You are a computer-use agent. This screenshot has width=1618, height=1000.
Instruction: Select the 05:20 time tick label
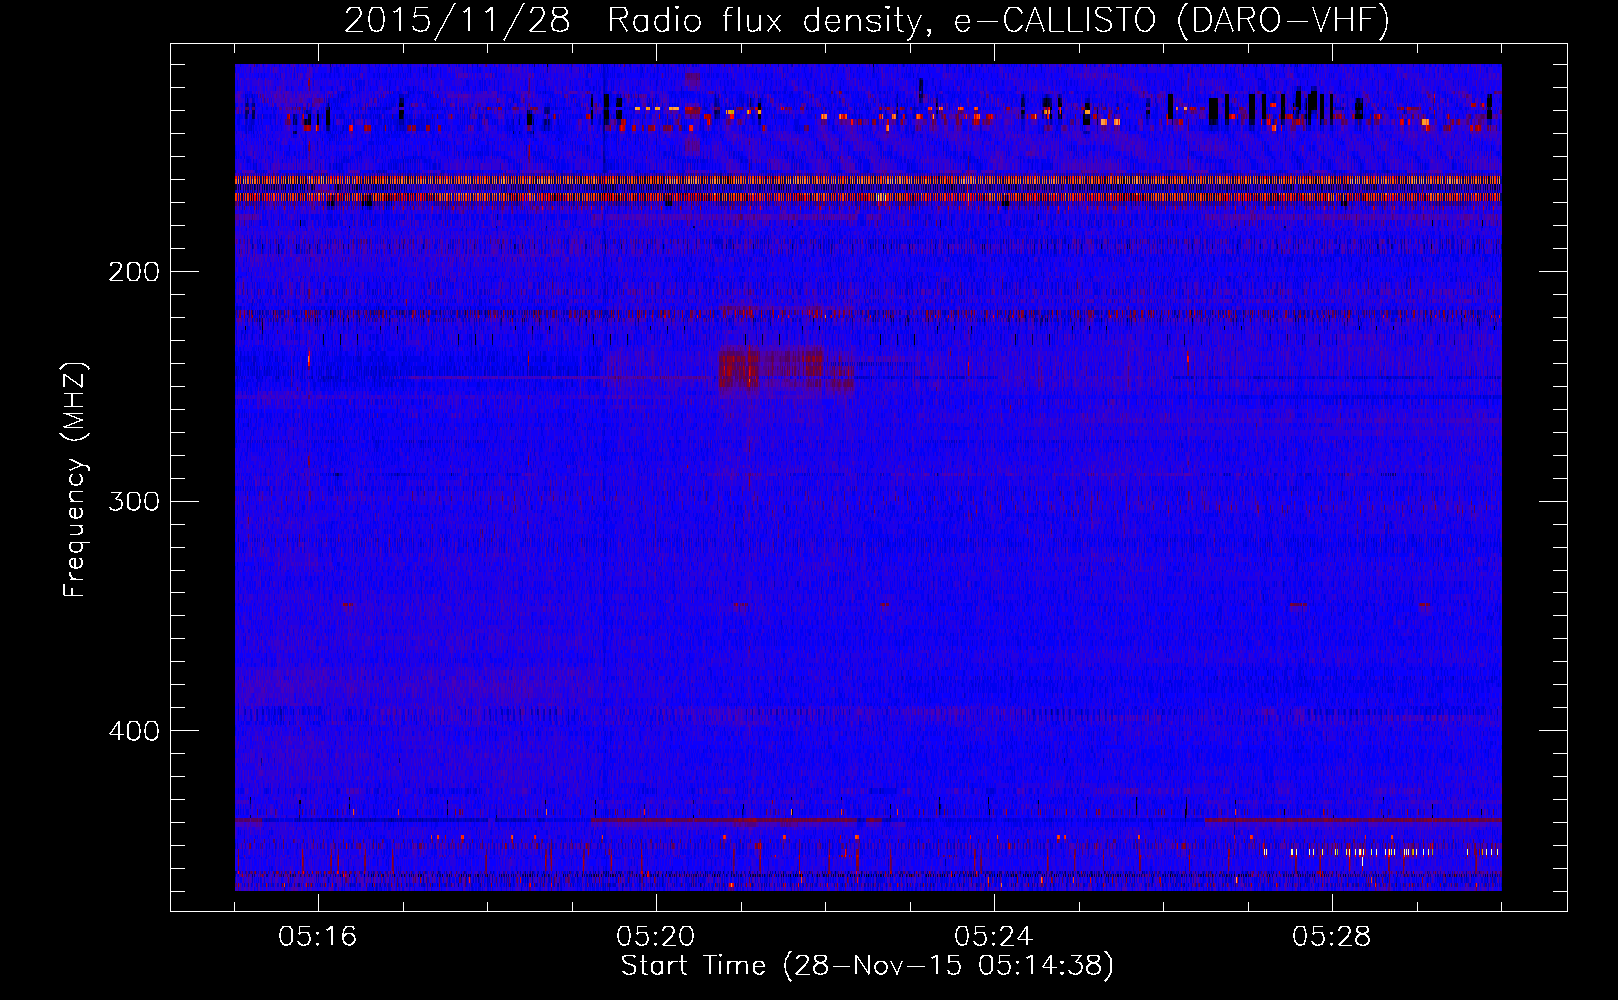[656, 937]
